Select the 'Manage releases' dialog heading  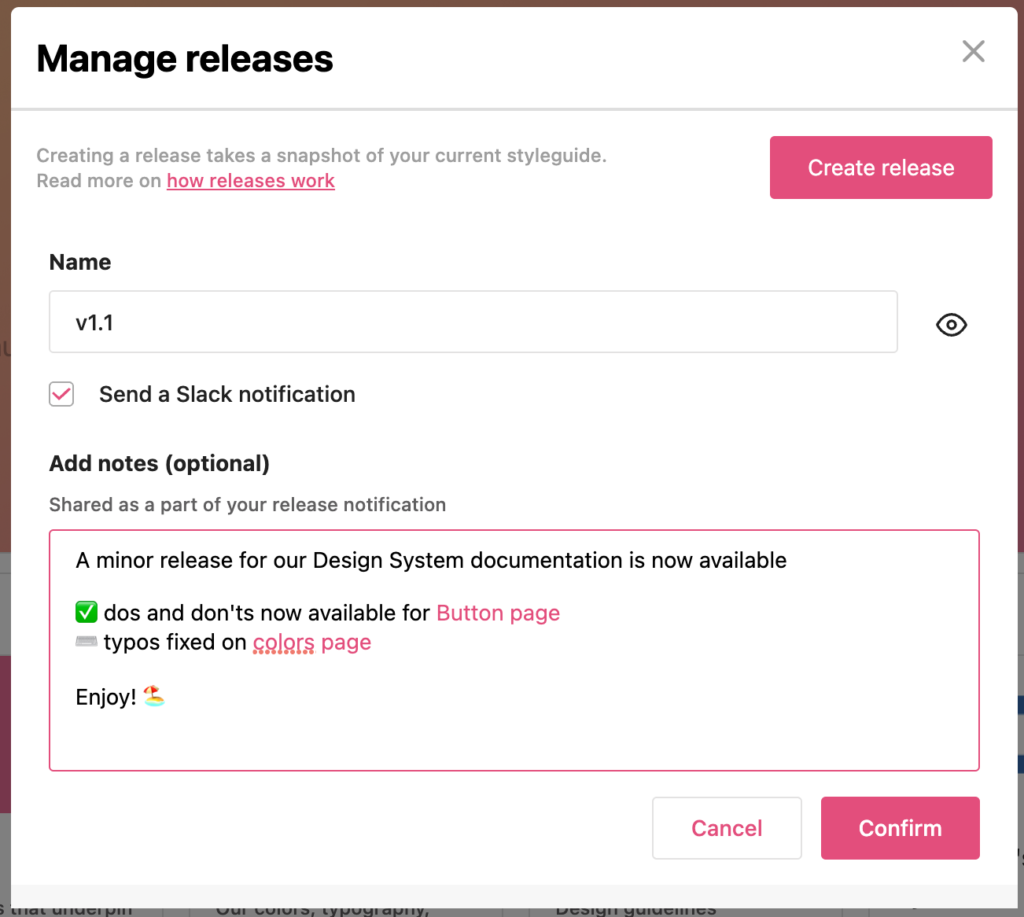point(184,59)
